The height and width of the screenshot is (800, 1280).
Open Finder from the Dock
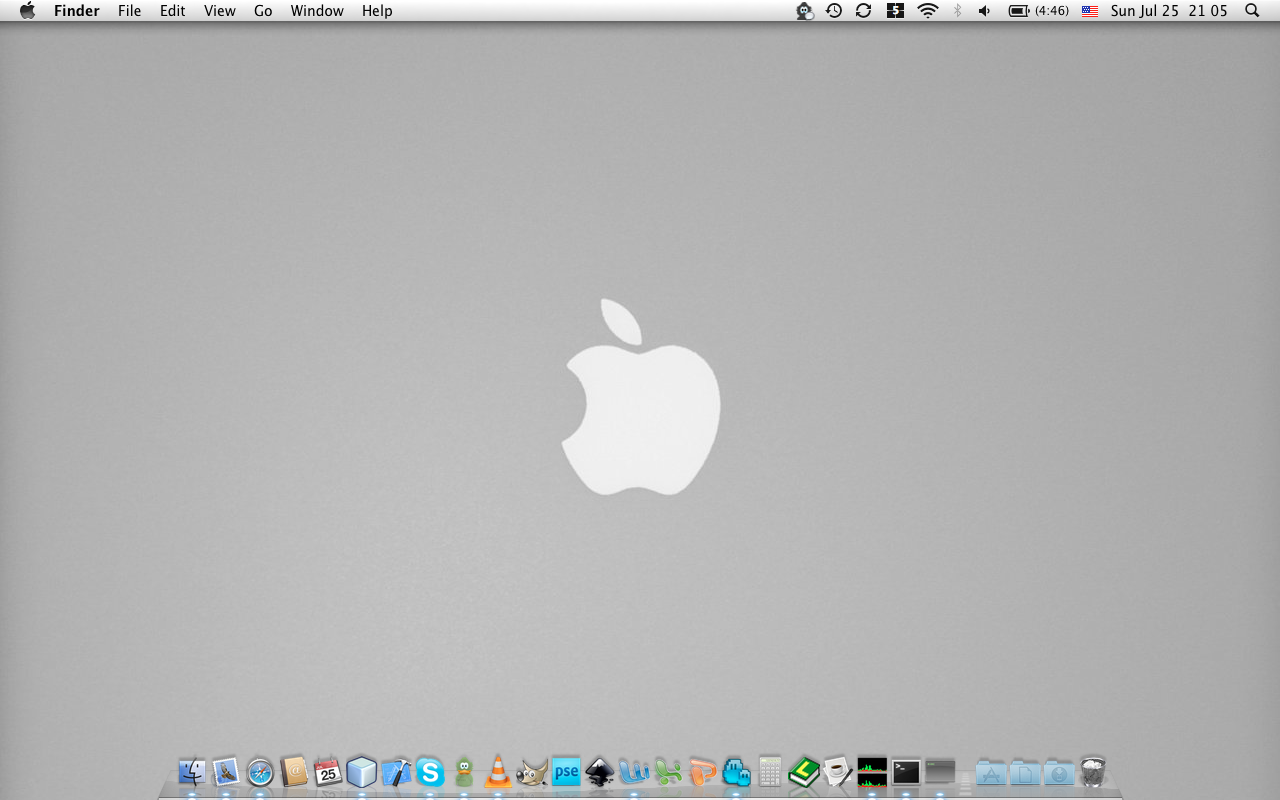point(192,772)
